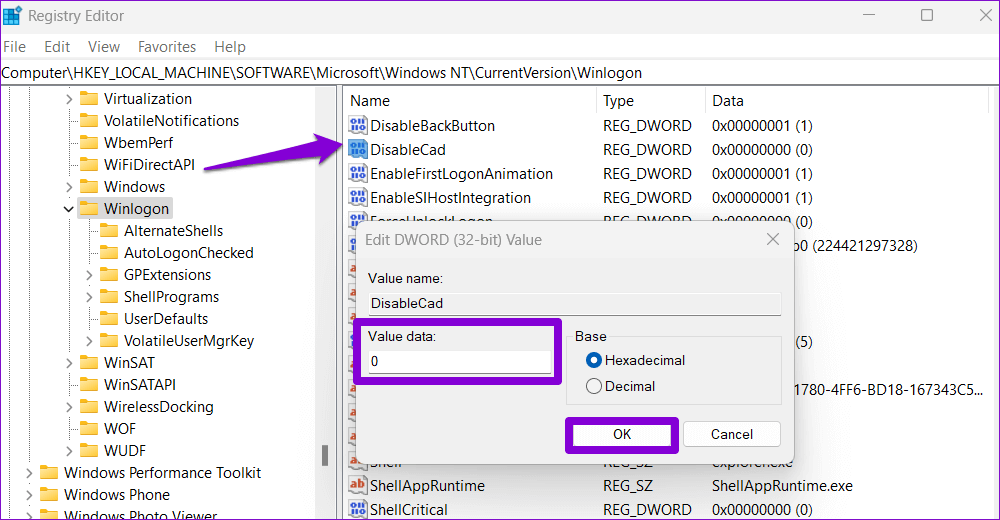The image size is (1000, 520).
Task: Click the Winlogon folder icon
Action: (89, 209)
